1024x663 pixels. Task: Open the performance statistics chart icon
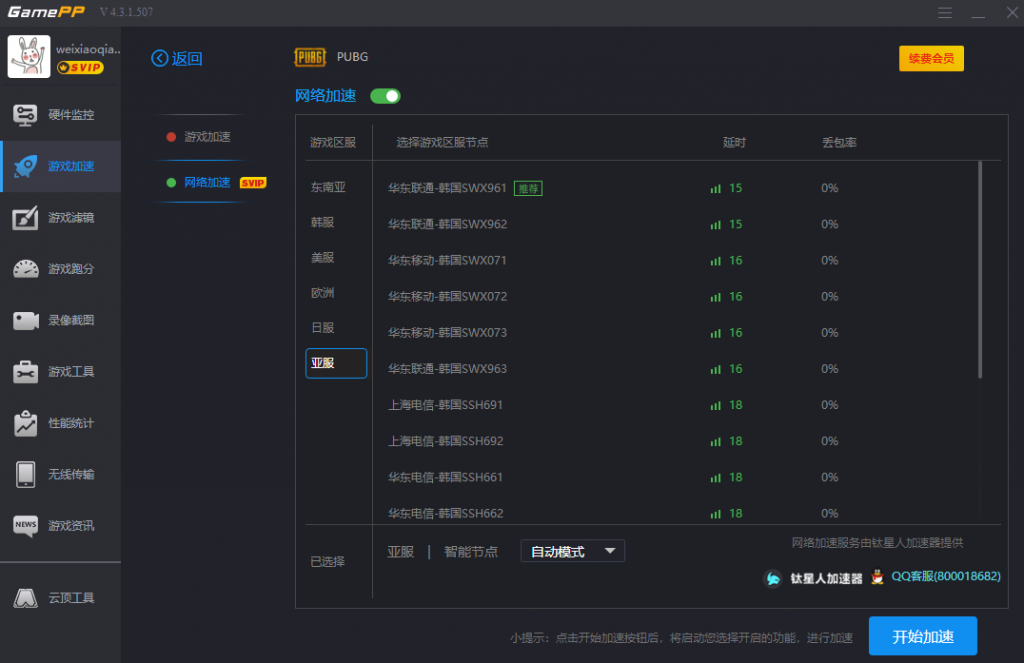25,423
